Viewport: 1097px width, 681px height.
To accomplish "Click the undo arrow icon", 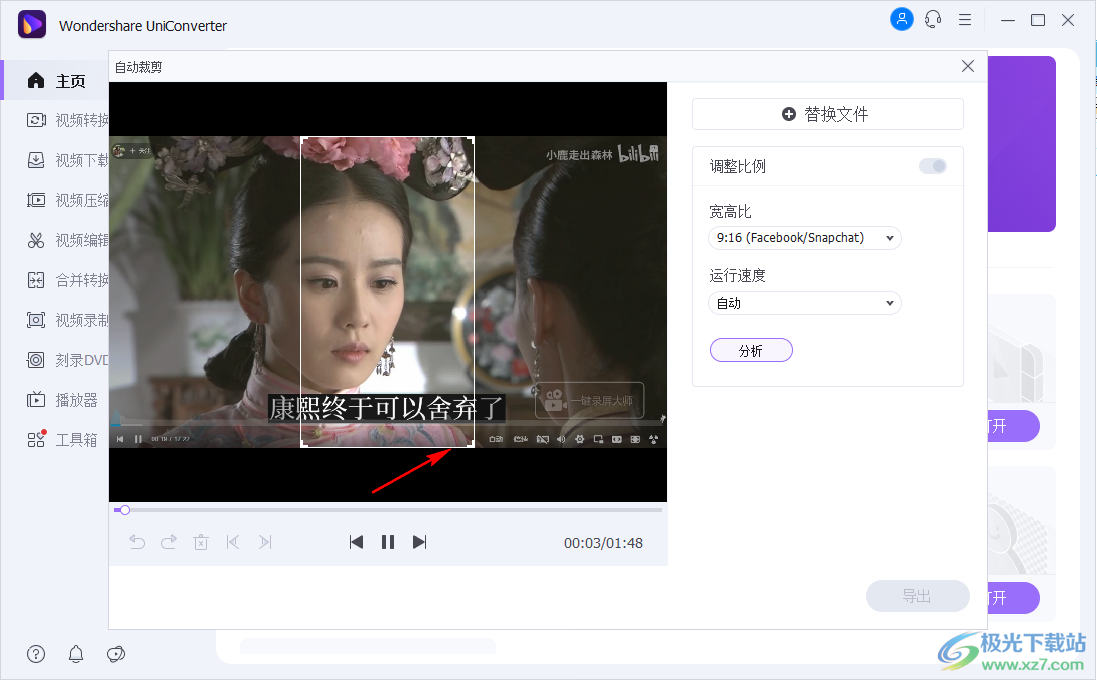I will (137, 542).
